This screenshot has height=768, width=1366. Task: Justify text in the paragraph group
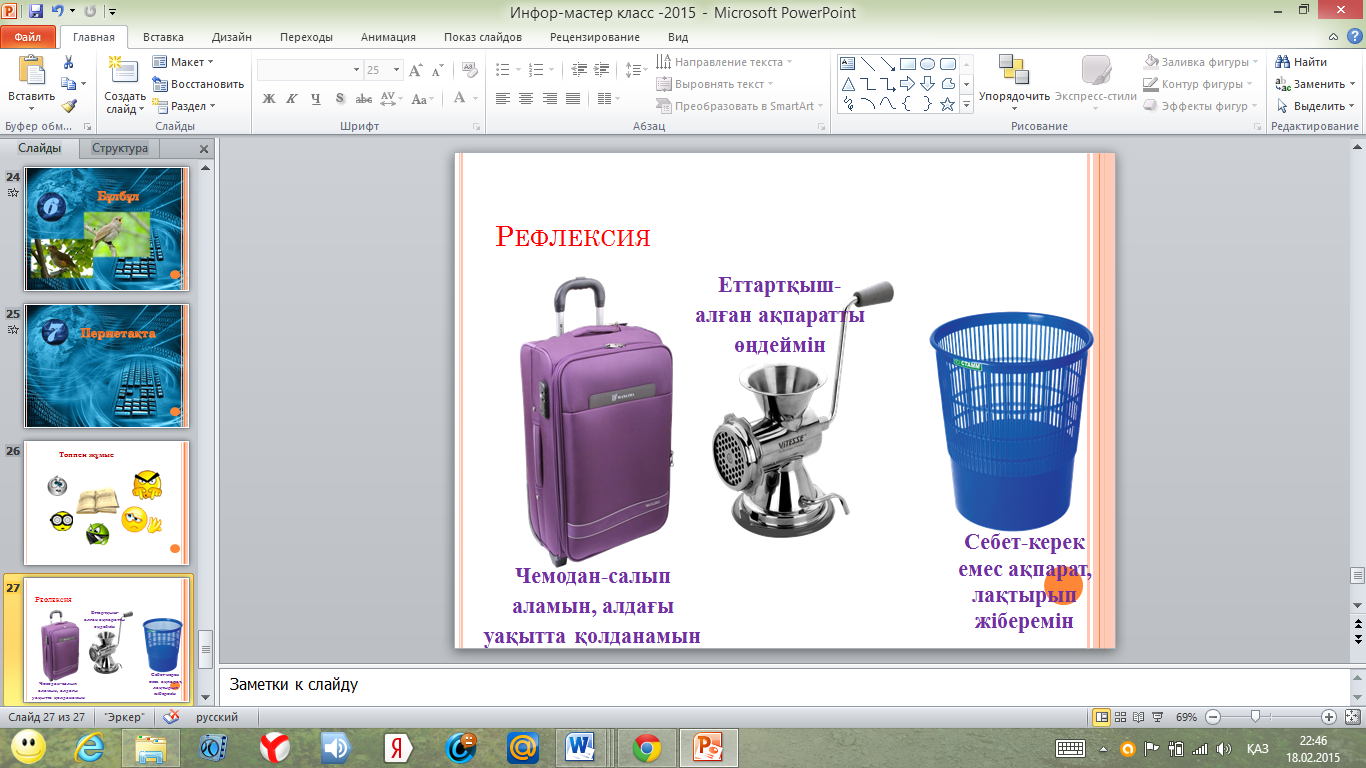572,99
